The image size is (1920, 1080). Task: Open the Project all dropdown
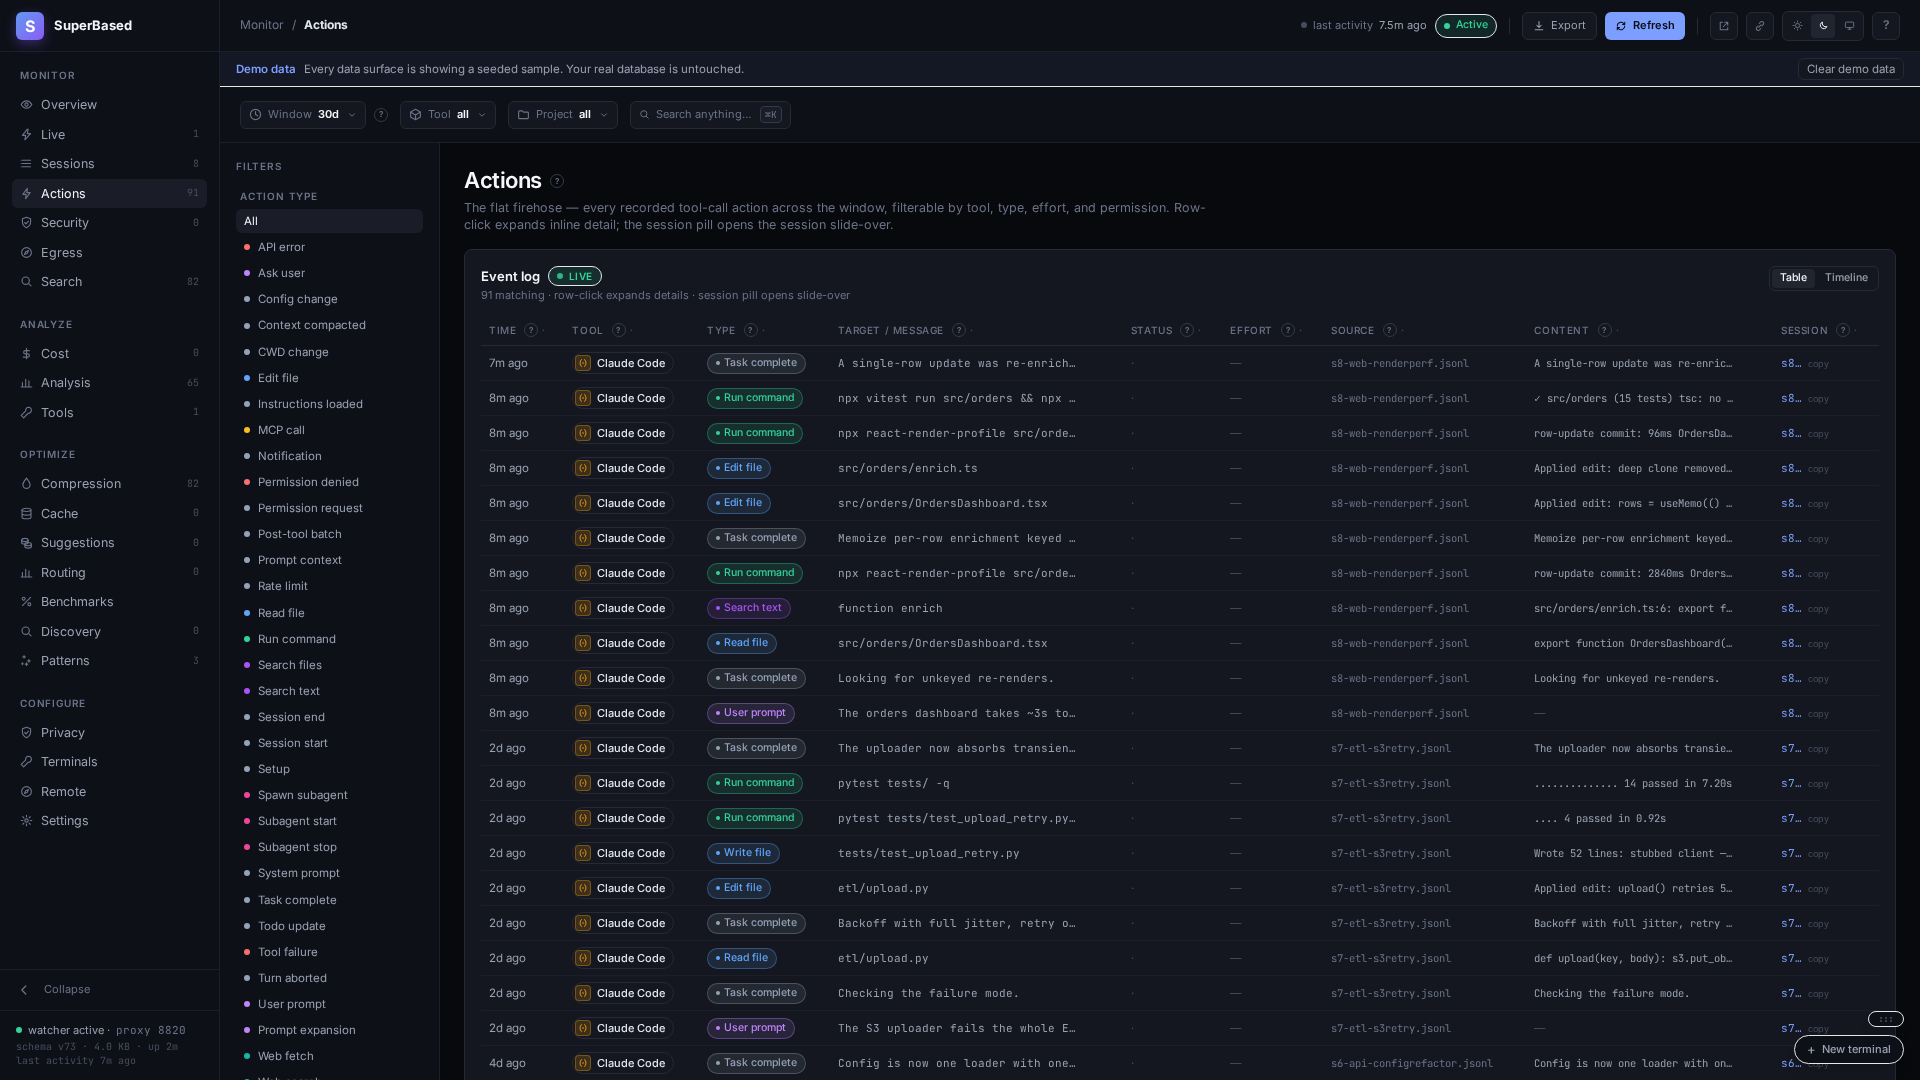563,115
